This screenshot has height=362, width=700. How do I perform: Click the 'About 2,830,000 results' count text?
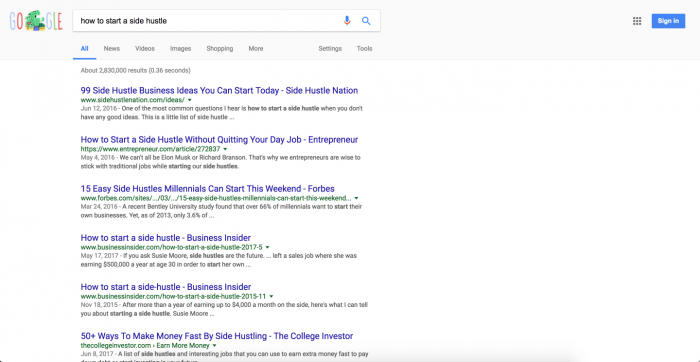[x=136, y=71]
